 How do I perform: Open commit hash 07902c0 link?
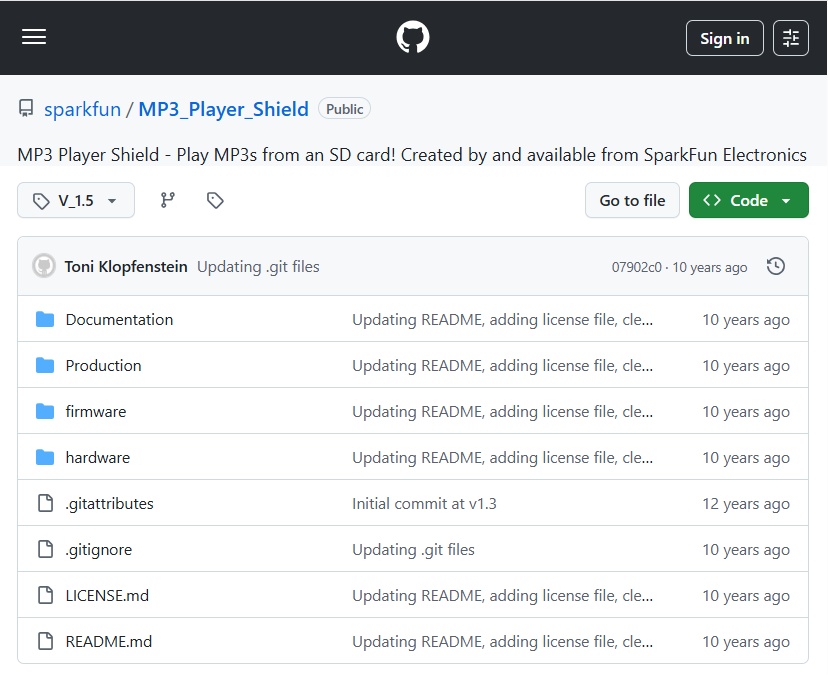(636, 268)
